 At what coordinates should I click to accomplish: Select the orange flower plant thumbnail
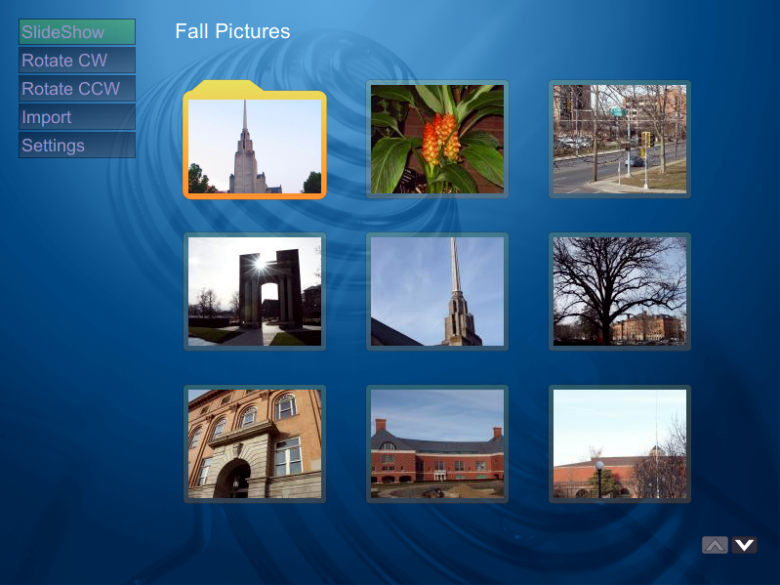[x=437, y=139]
